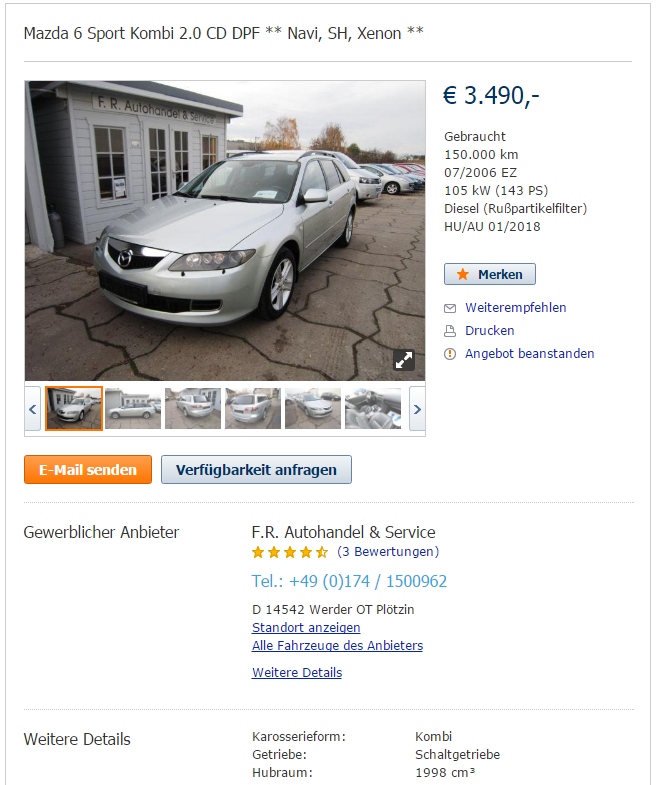Viewport: 657px width, 785px height.
Task: Click the warning icon beside Angebot beanstanden
Action: tap(450, 354)
